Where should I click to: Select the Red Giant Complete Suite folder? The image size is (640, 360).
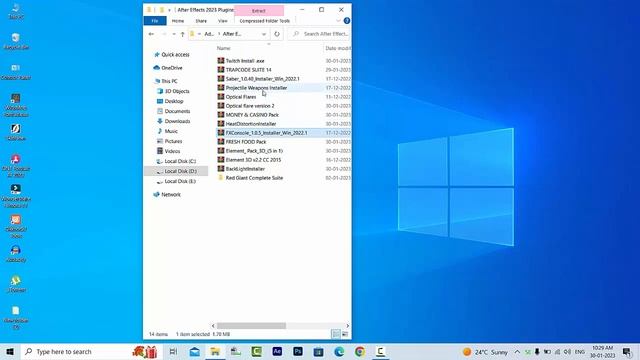pos(254,178)
